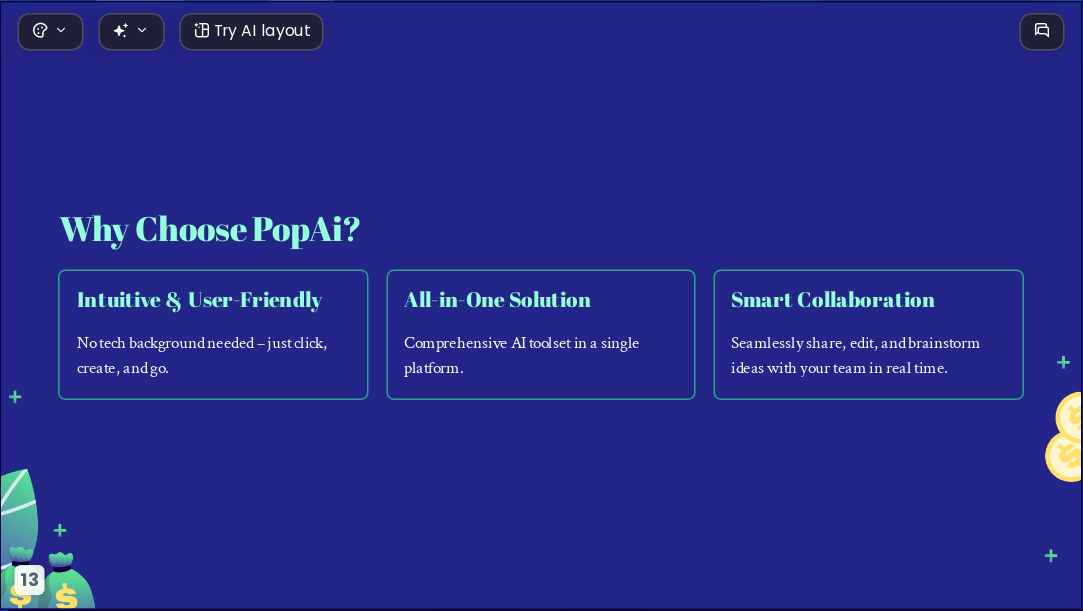This screenshot has width=1083, height=611.
Task: Open the AI sparkle tools dropdown
Action: click(x=131, y=31)
